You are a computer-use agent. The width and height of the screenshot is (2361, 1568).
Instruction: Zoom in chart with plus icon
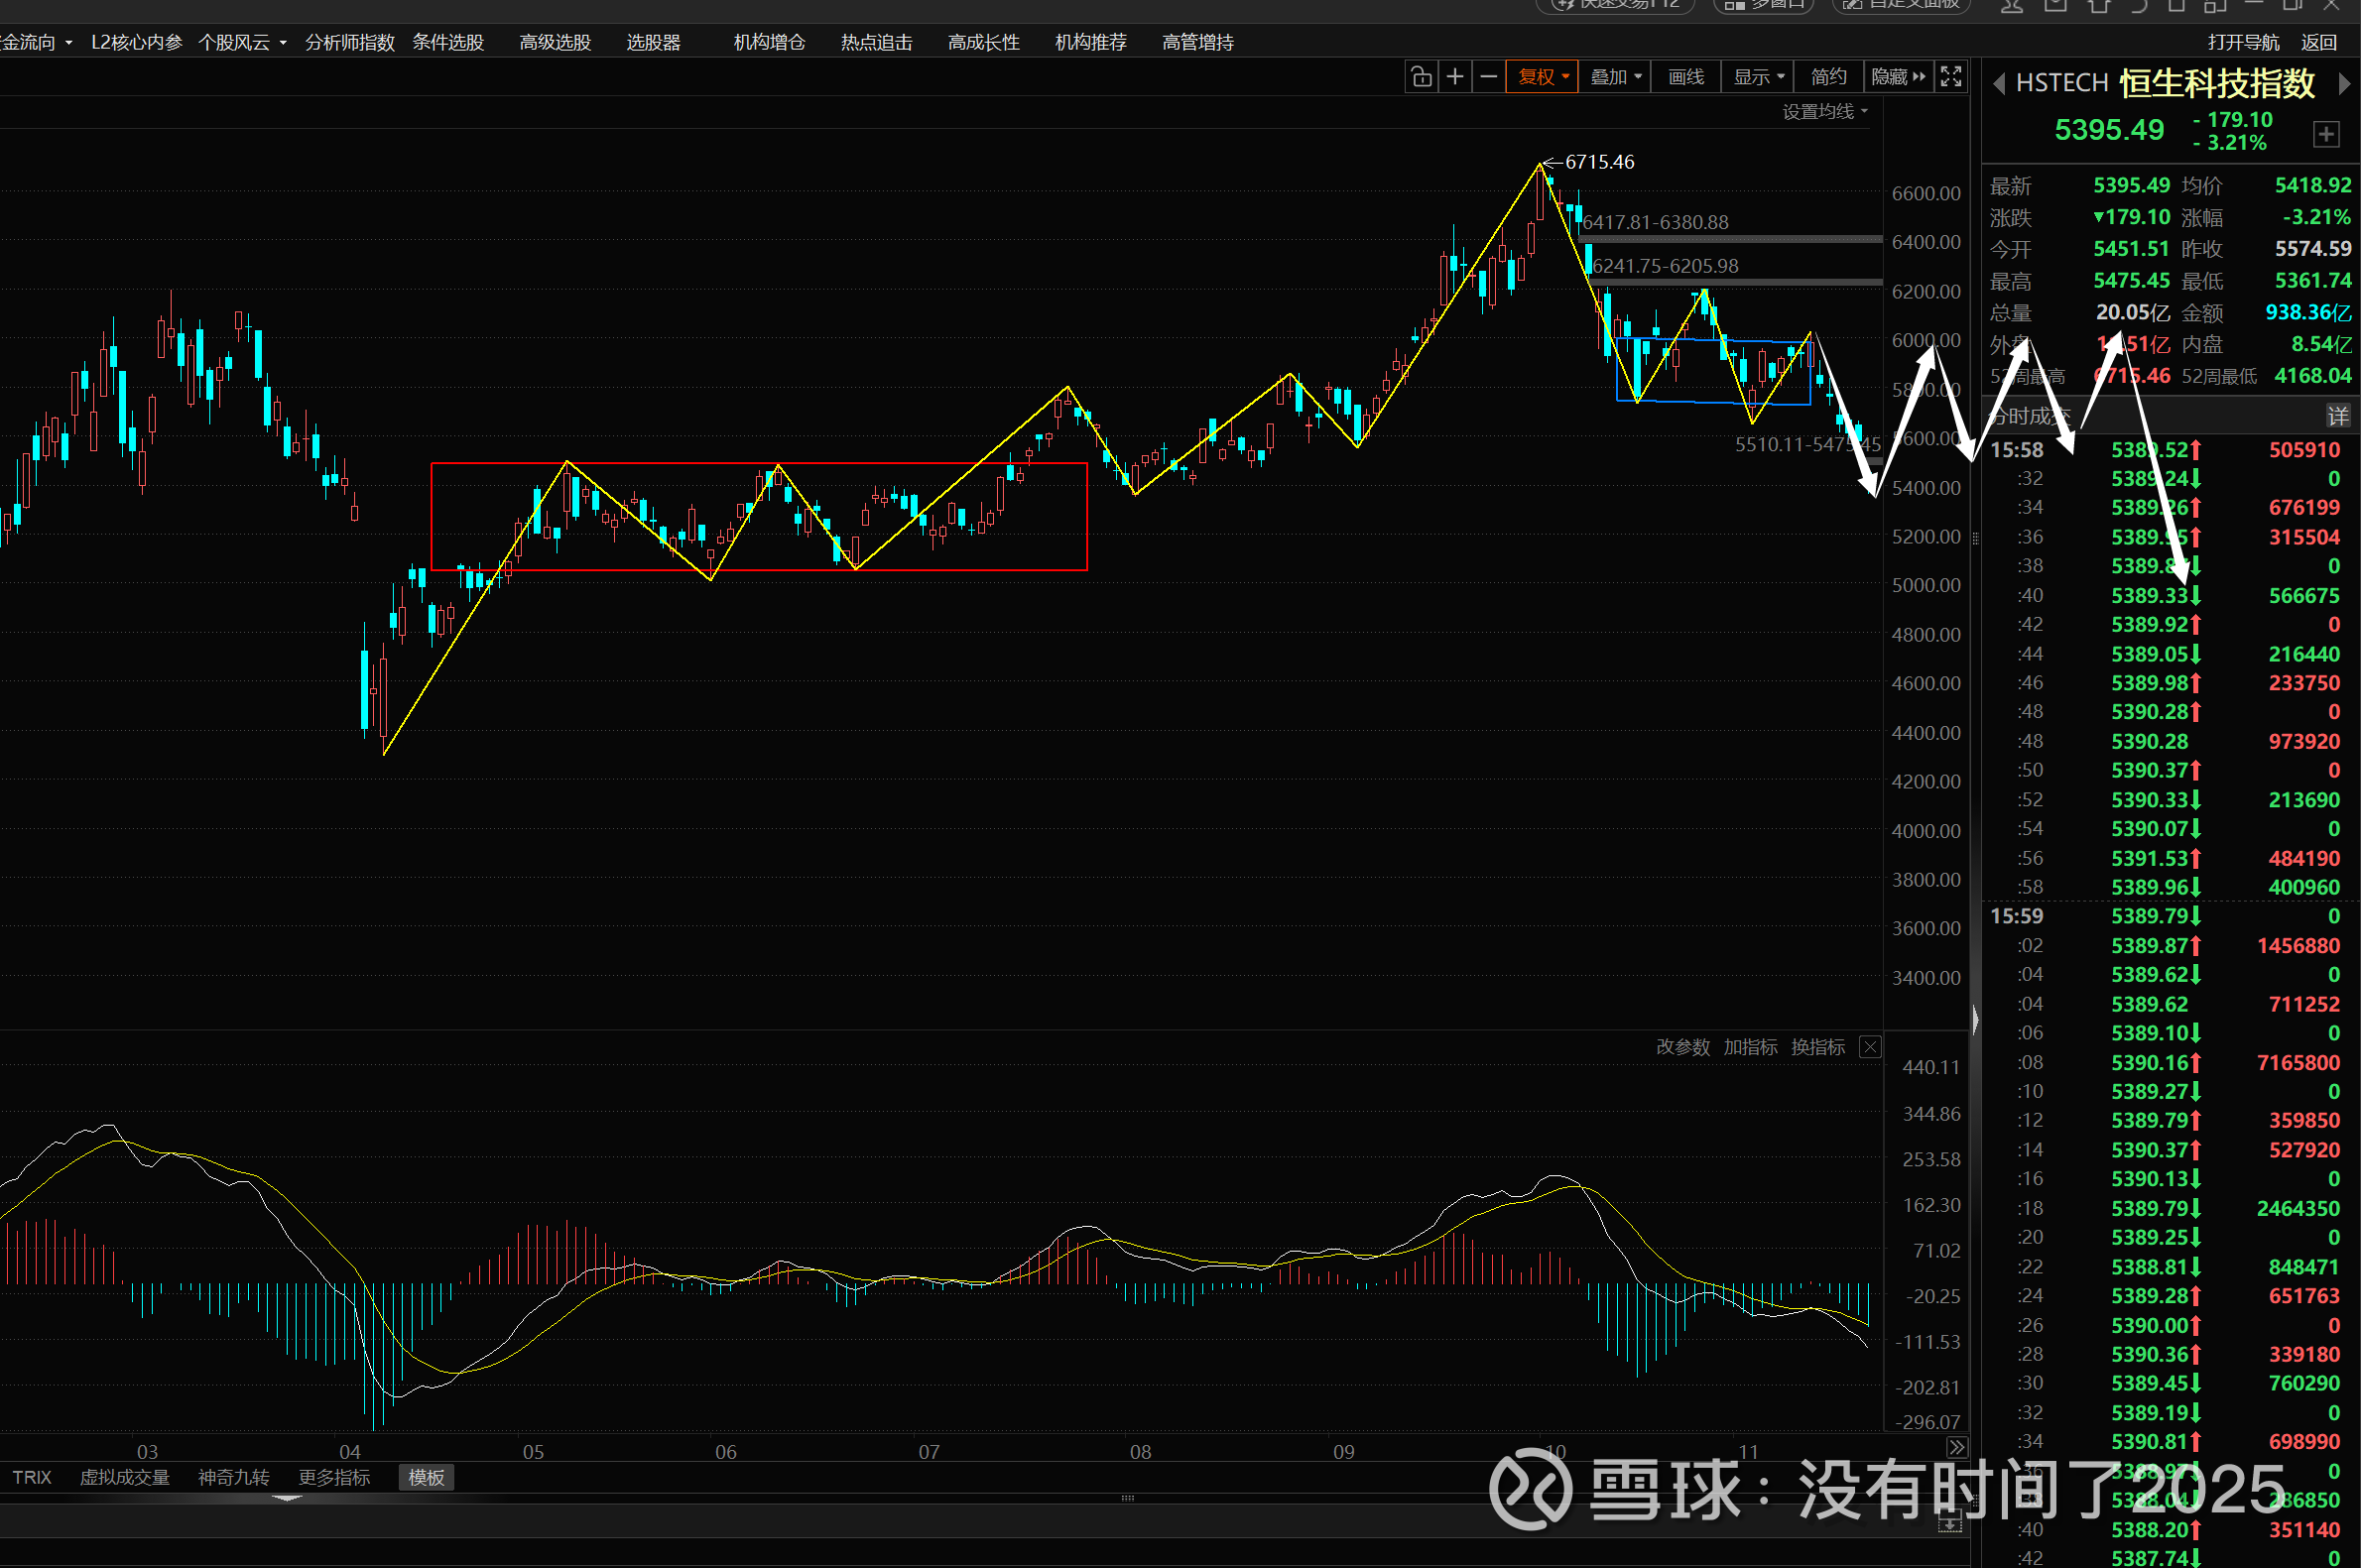[x=1455, y=77]
